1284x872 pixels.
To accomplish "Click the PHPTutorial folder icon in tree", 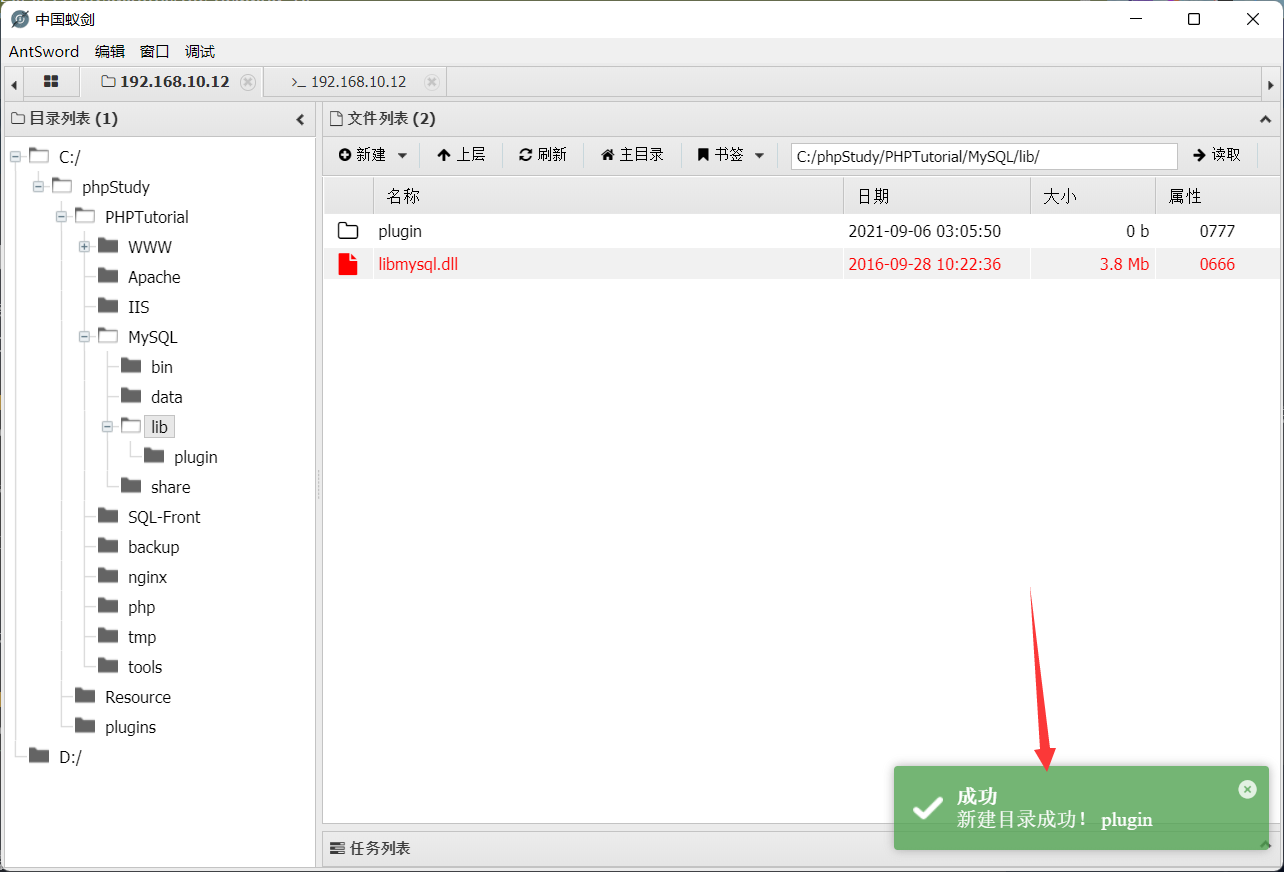I will pyautogui.click(x=85, y=215).
